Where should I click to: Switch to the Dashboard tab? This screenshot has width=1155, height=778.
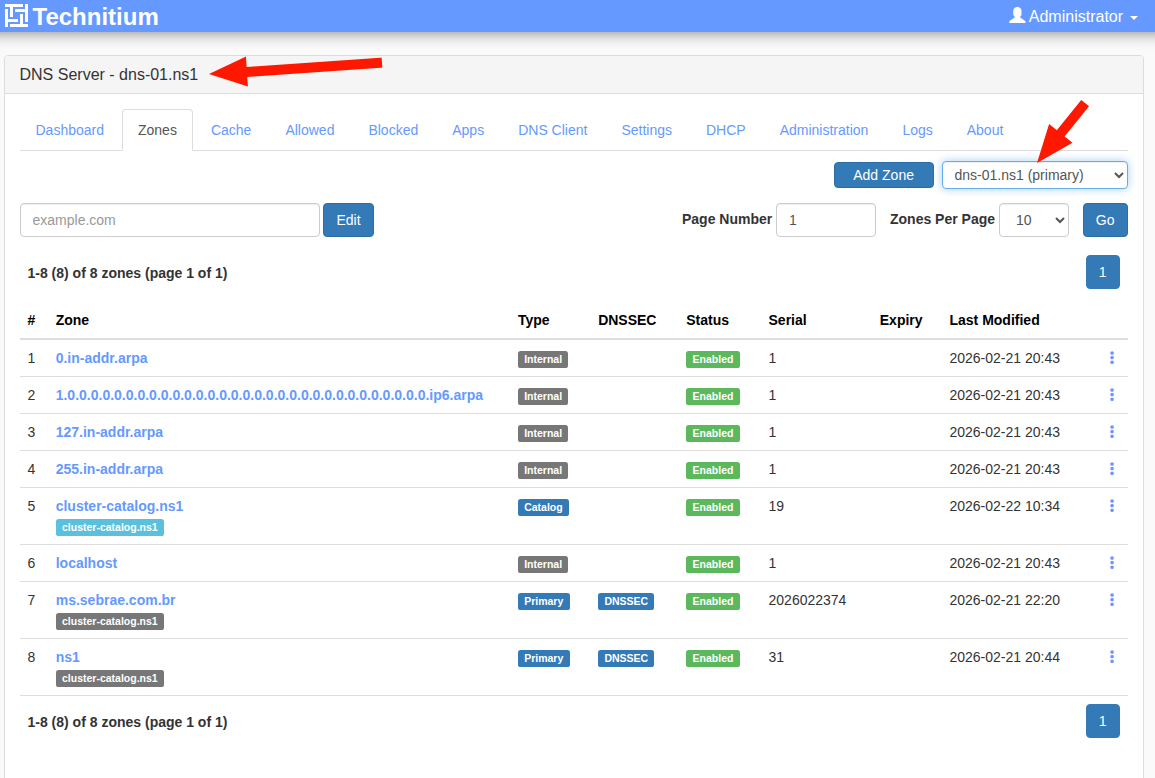[x=70, y=130]
